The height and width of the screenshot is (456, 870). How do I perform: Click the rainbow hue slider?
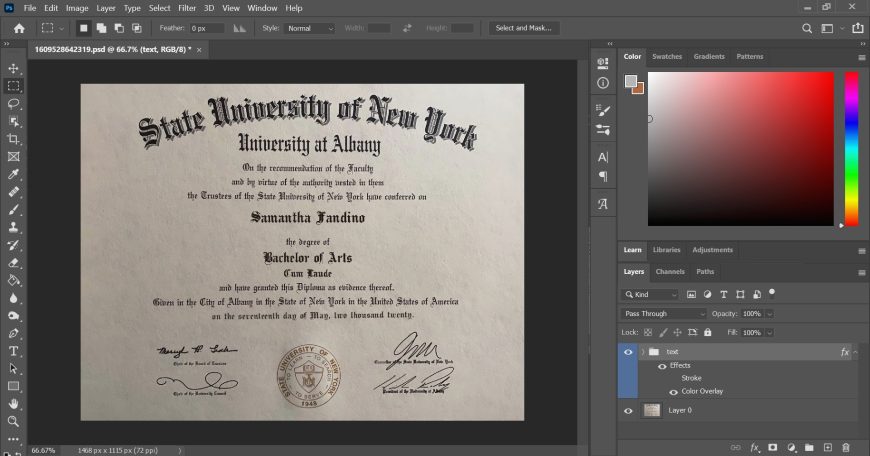point(851,149)
